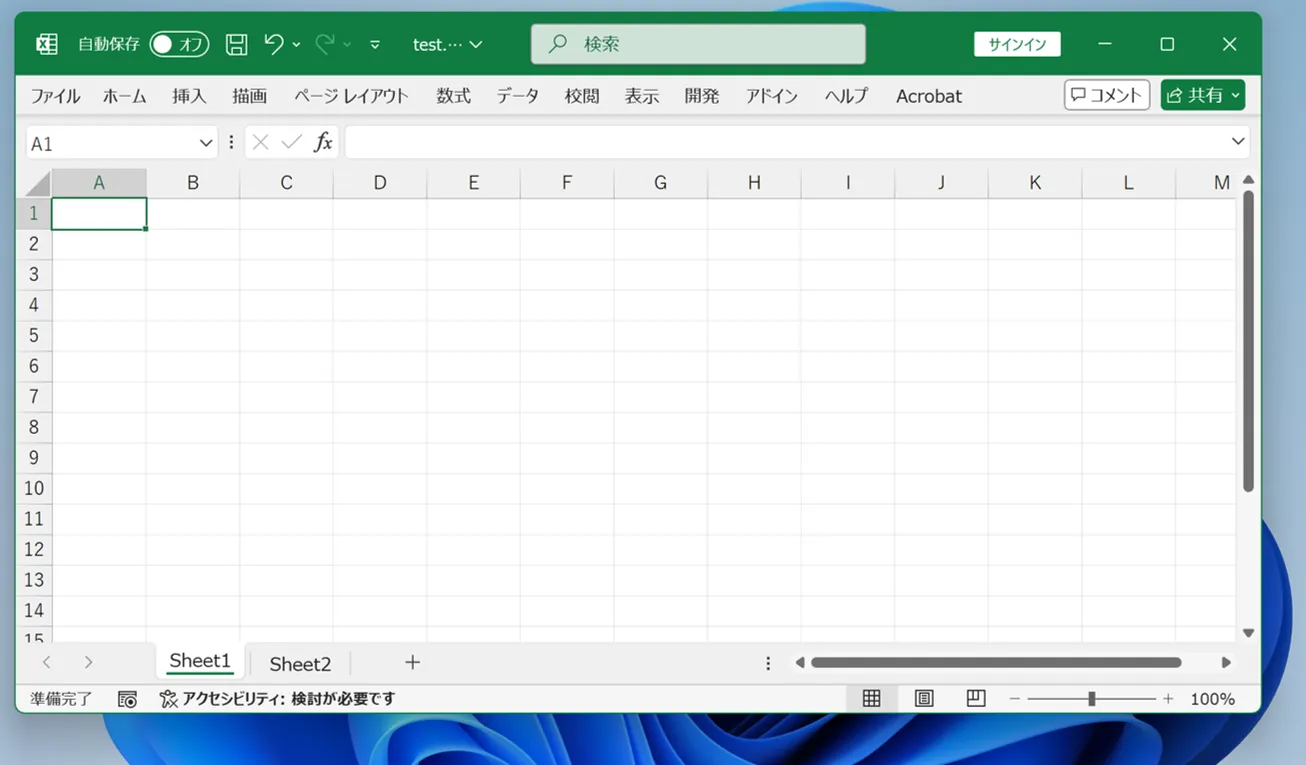
Task: Open the Name Box dropdown arrow
Action: [x=206, y=143]
